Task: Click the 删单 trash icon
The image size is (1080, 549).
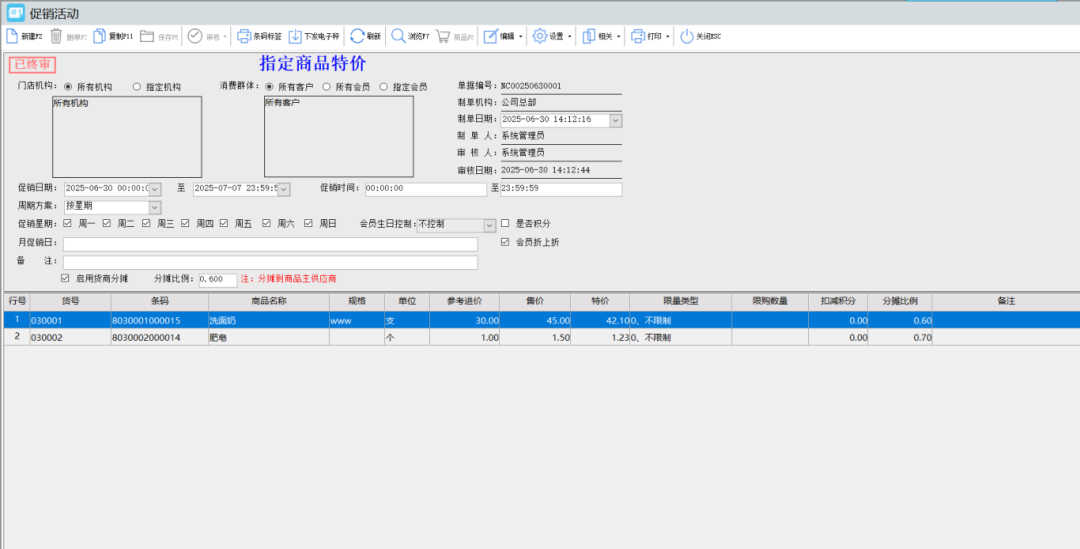Action: [x=56, y=37]
